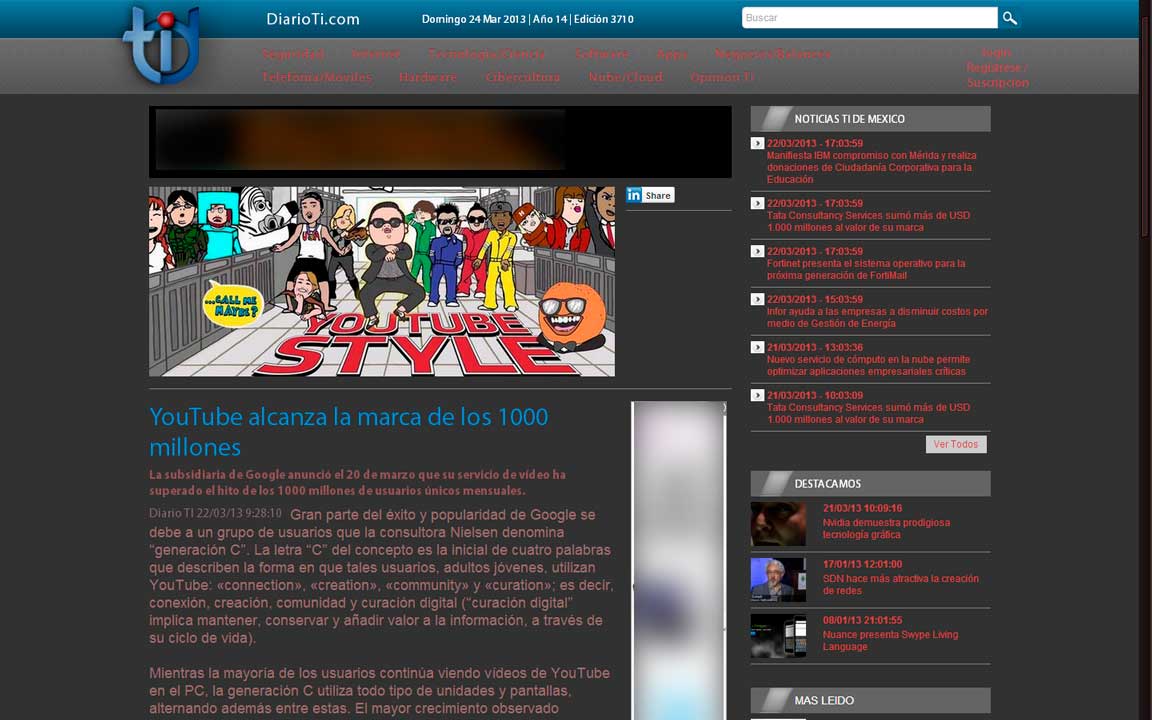Click the DiarioTi logo icon
This screenshot has height=720, width=1152.
click(x=162, y=44)
